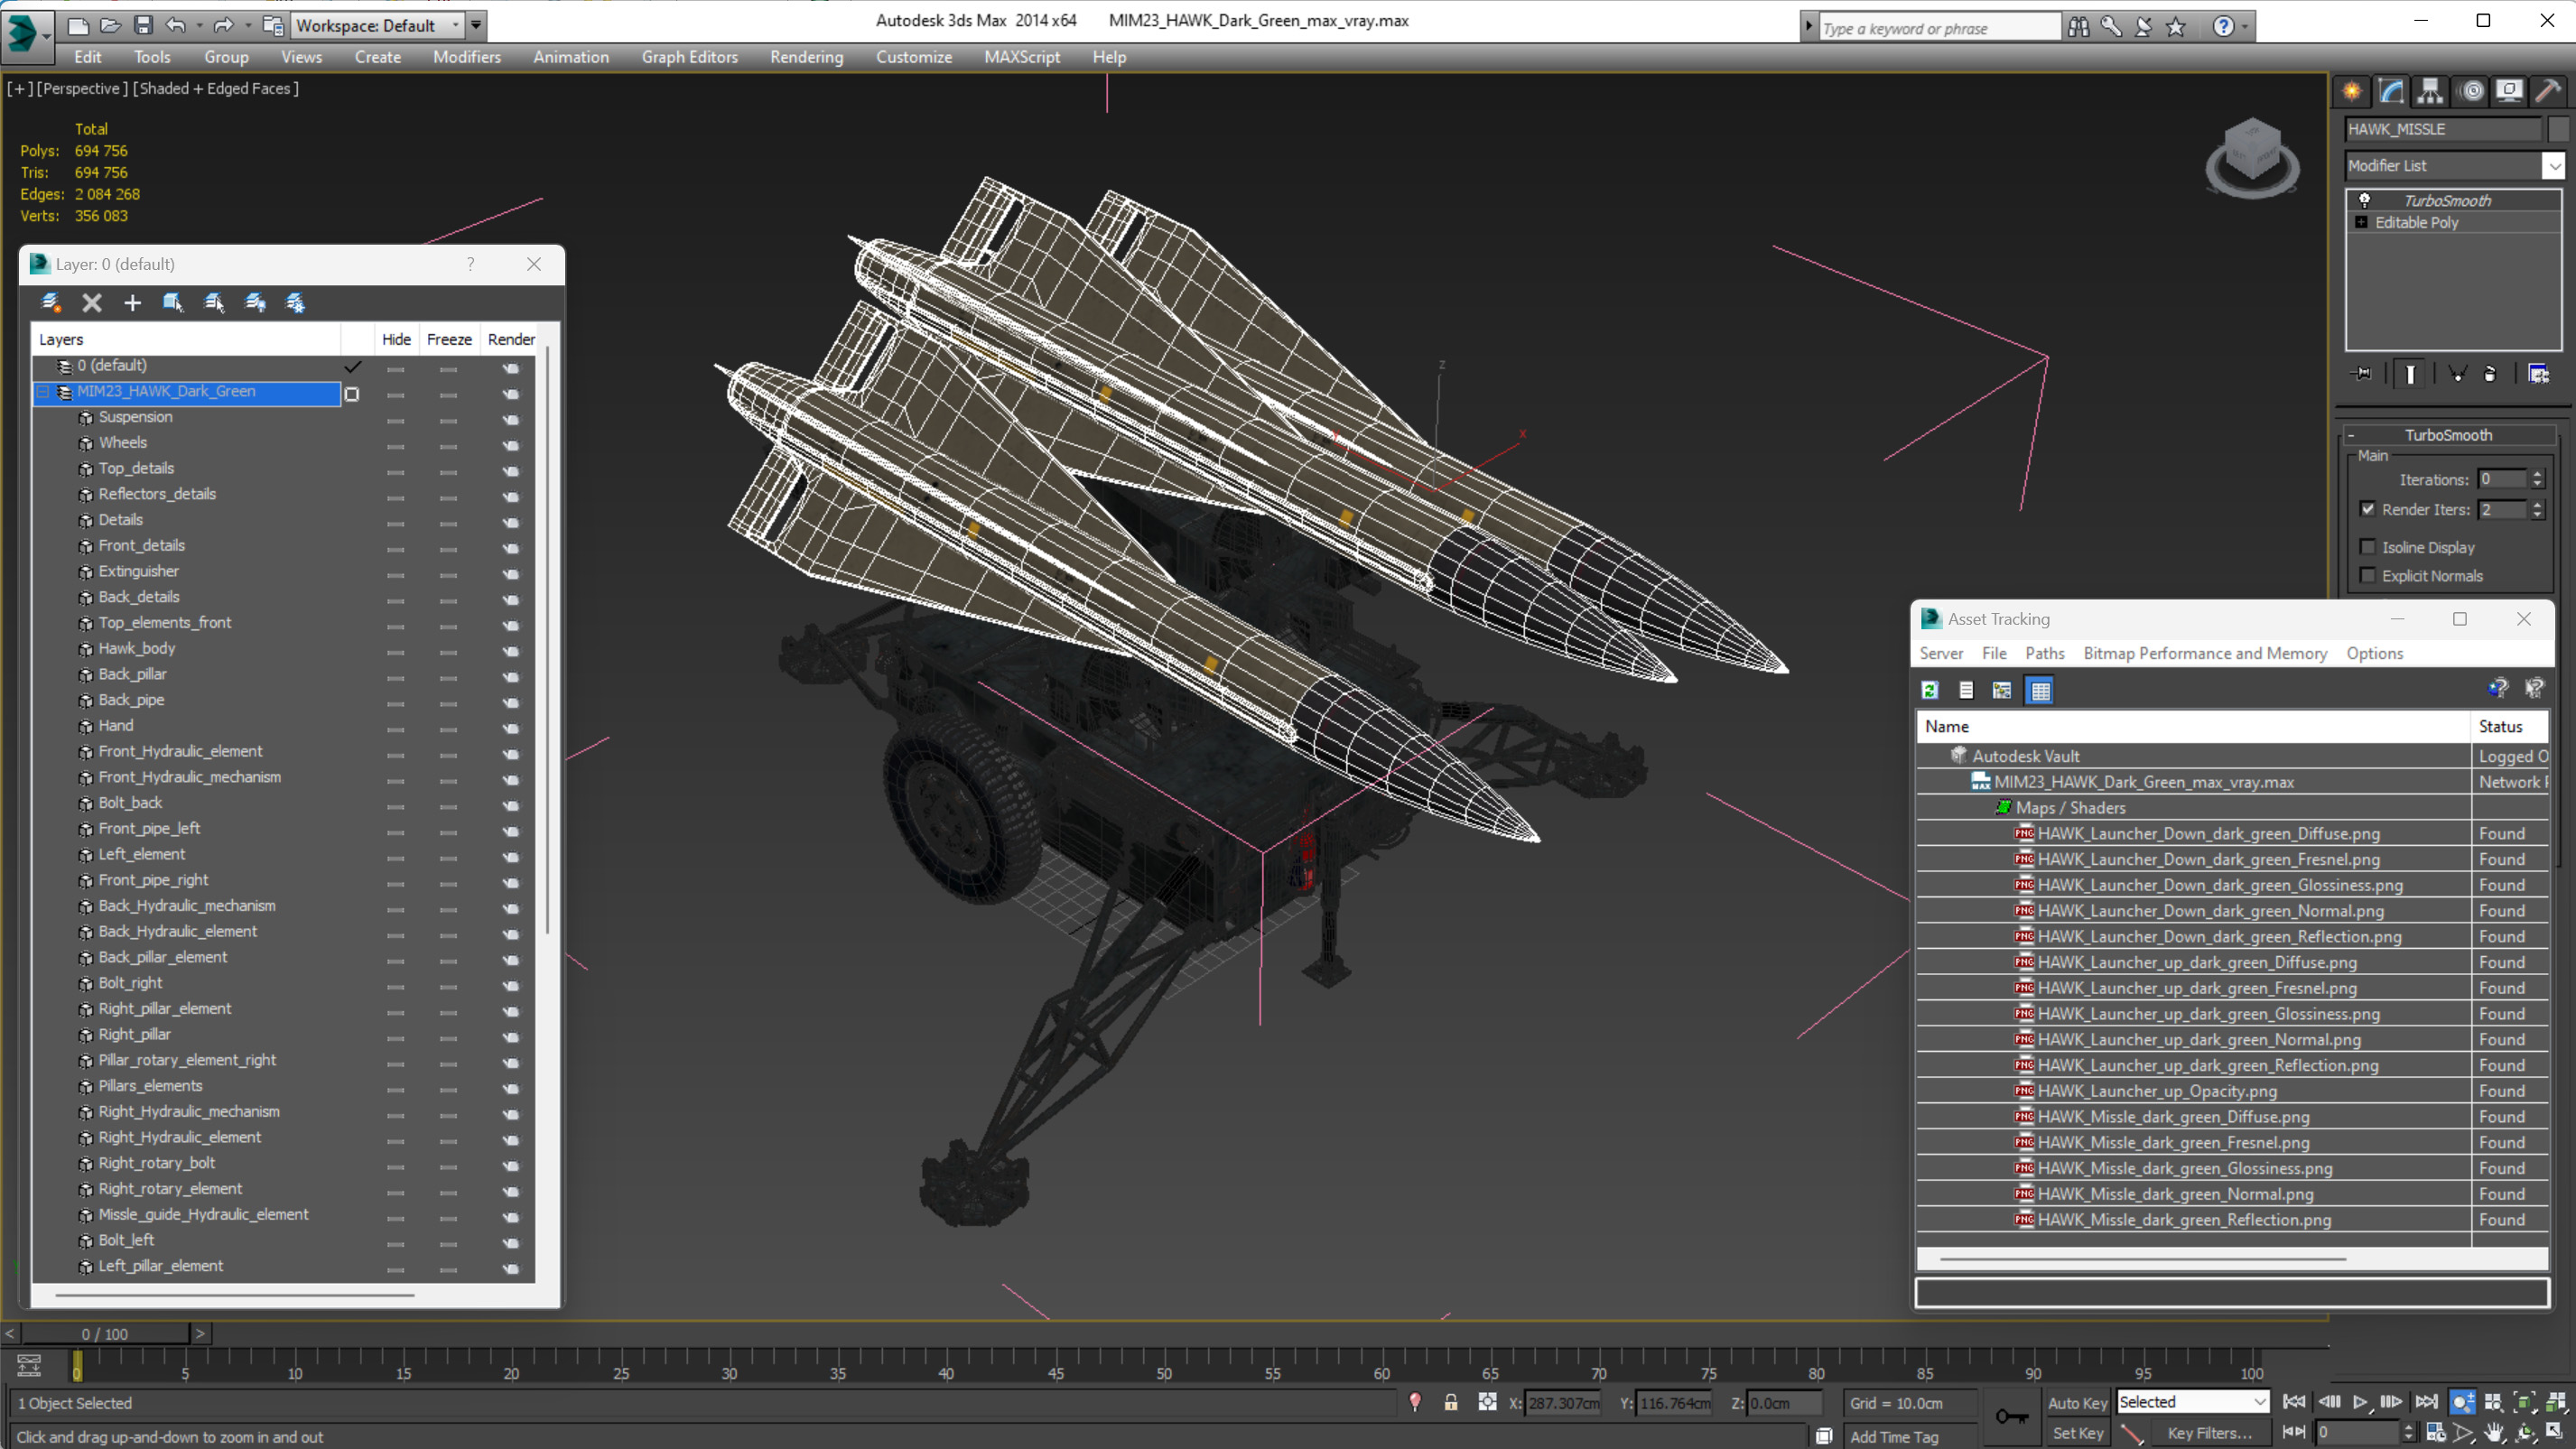Click table view icon in Asset Tracking
Screen dimensions: 2576x1449
click(2040, 690)
